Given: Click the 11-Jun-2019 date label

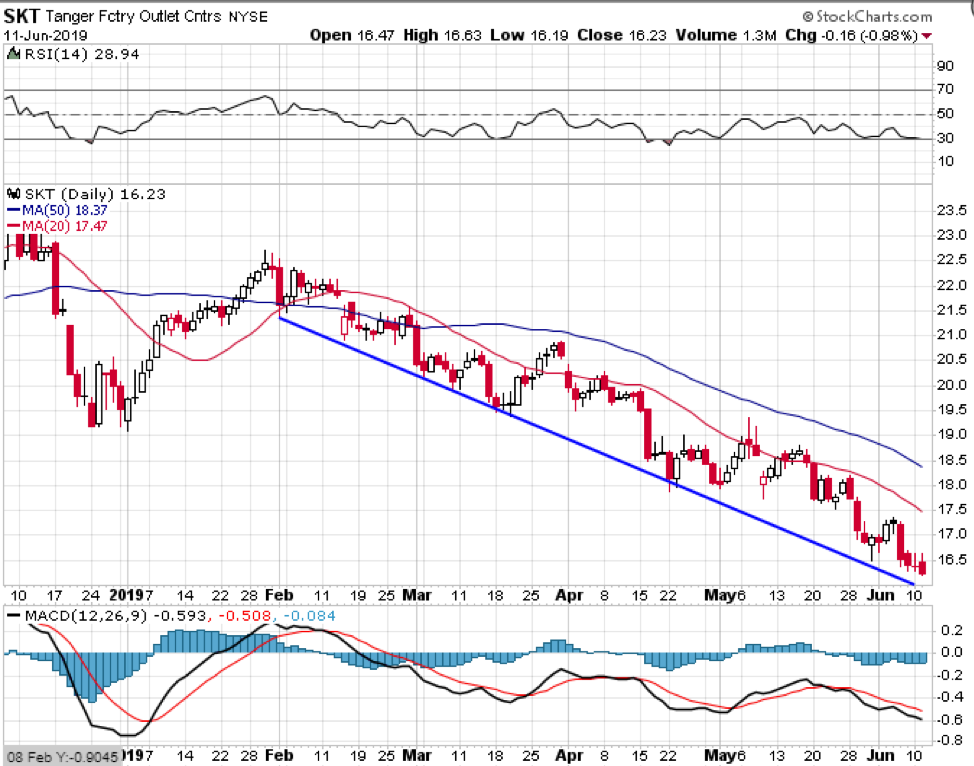Looking at the screenshot, I should tap(45, 35).
